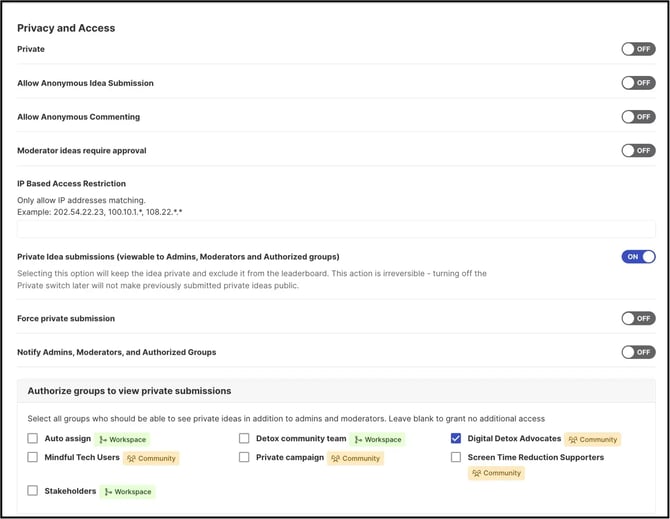
Task: Toggle the Private switch on
Action: coord(638,49)
